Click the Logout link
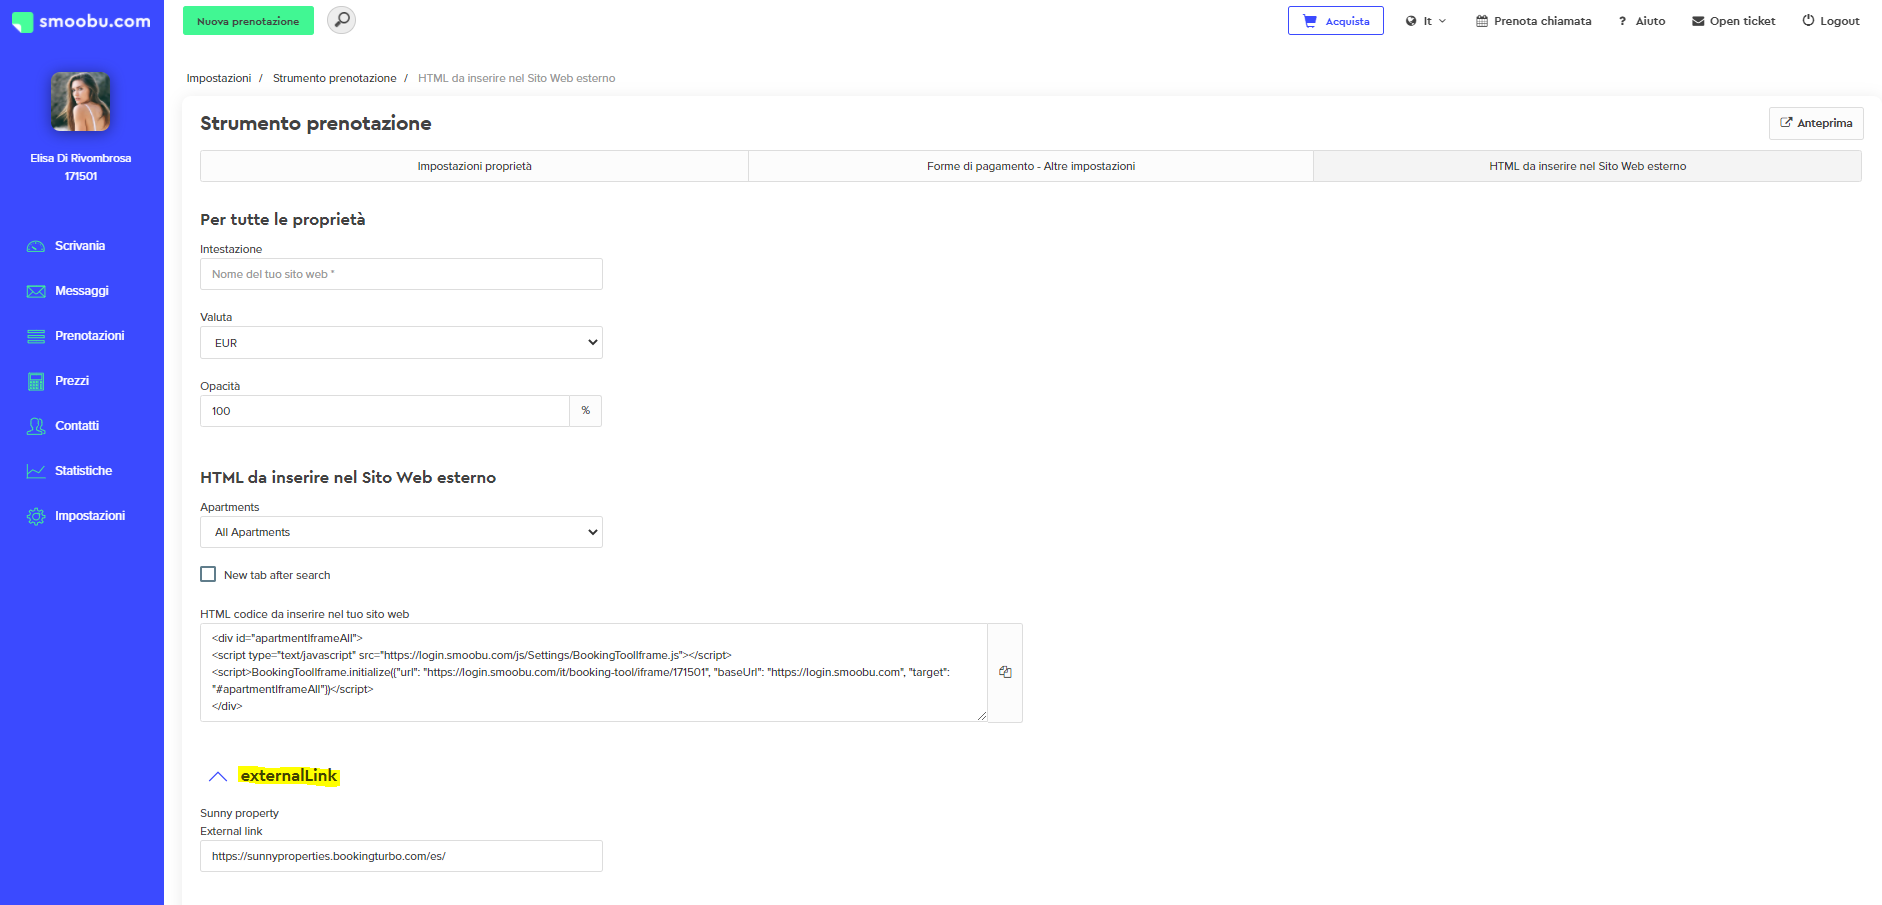This screenshot has width=1882, height=905. (1830, 21)
